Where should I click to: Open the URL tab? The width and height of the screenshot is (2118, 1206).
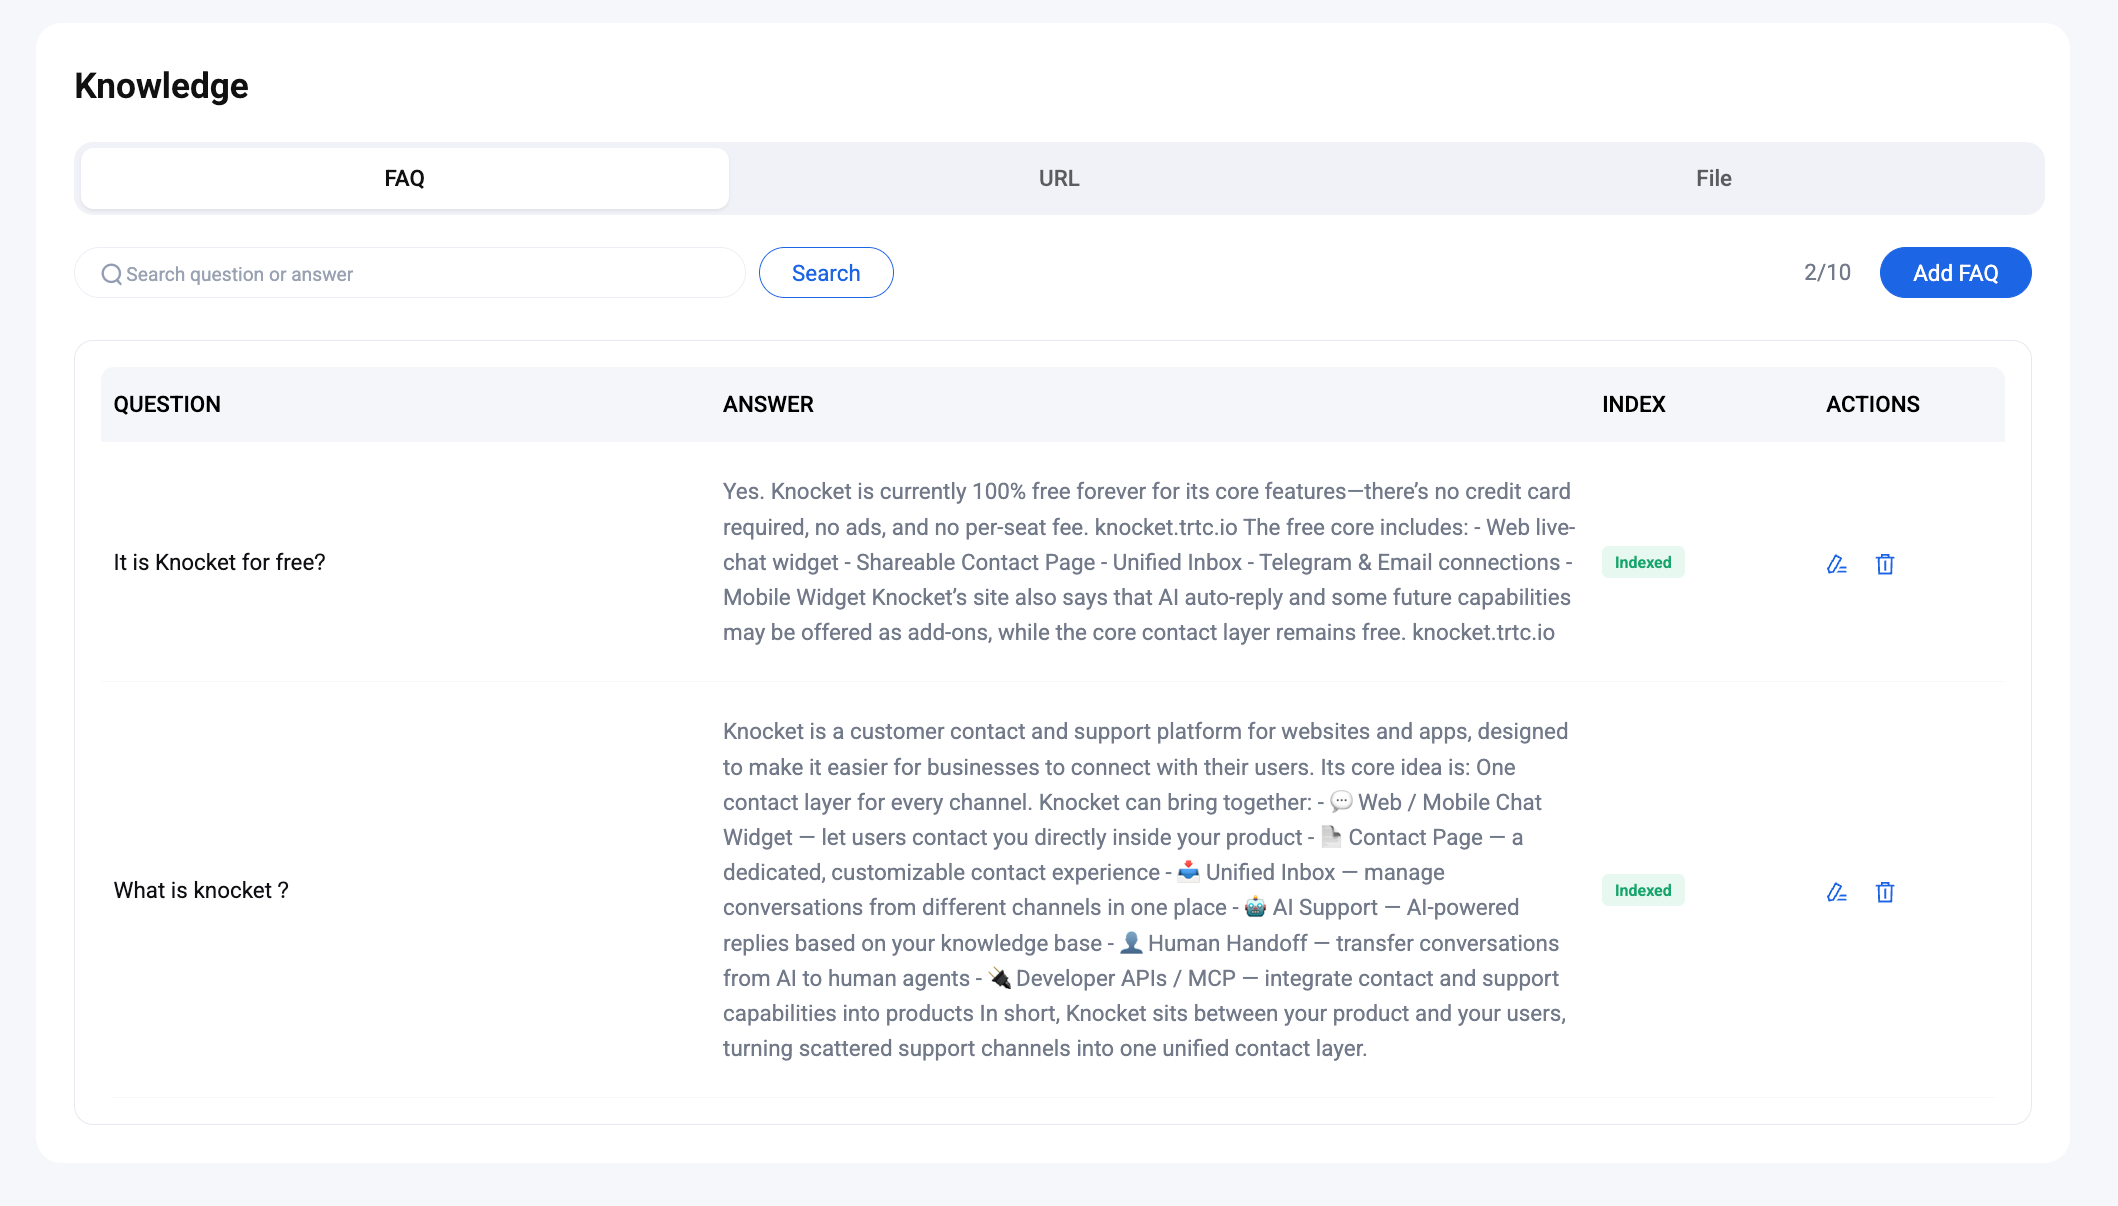coord(1059,178)
